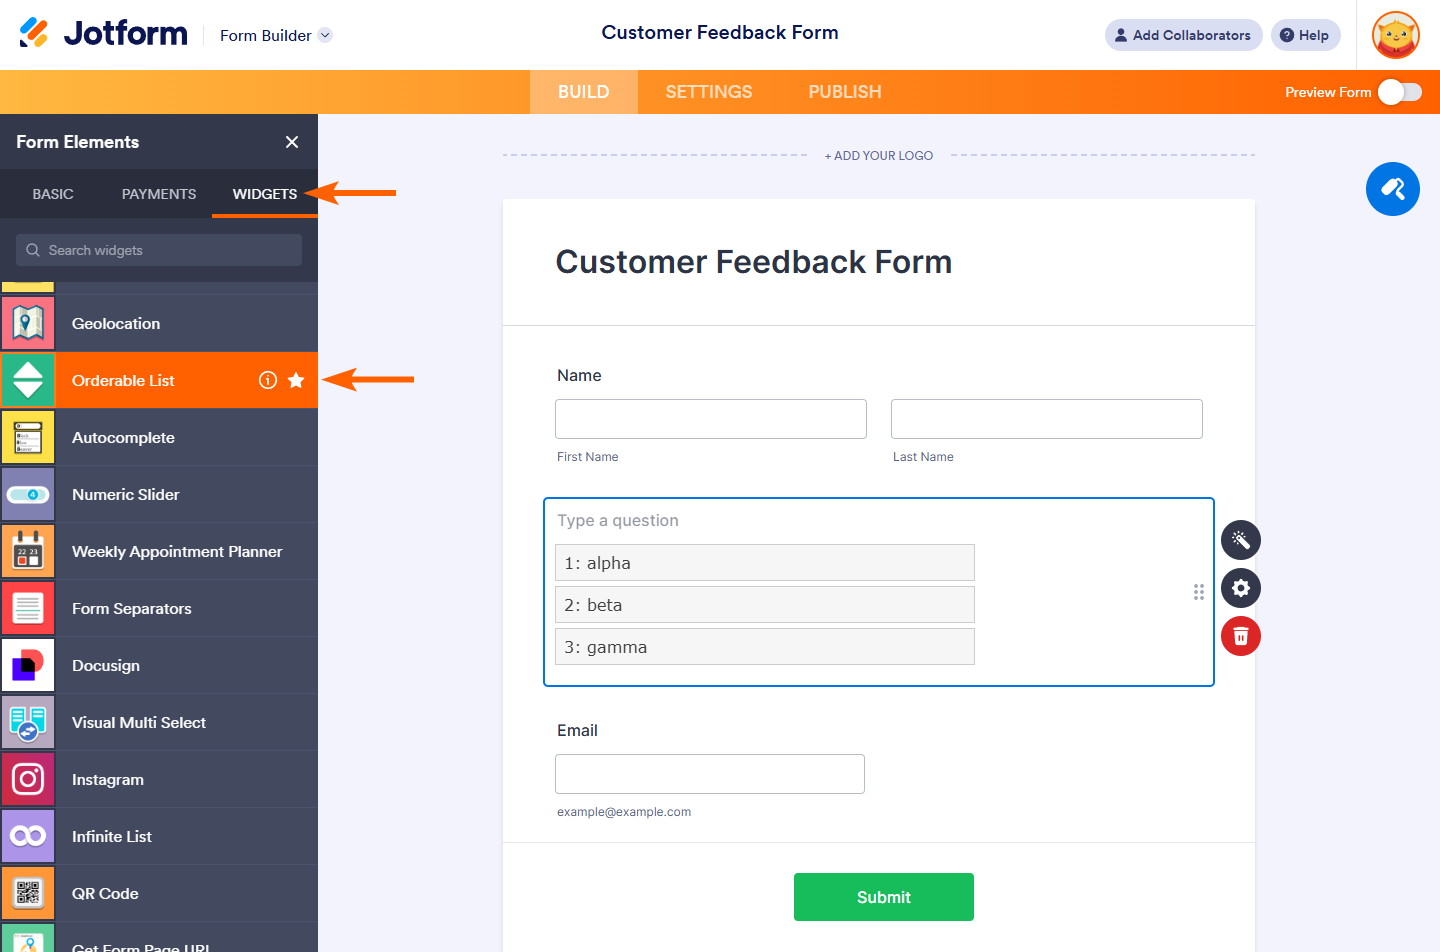Image resolution: width=1440 pixels, height=952 pixels.
Task: Favorite the Orderable List with star
Action: (296, 380)
